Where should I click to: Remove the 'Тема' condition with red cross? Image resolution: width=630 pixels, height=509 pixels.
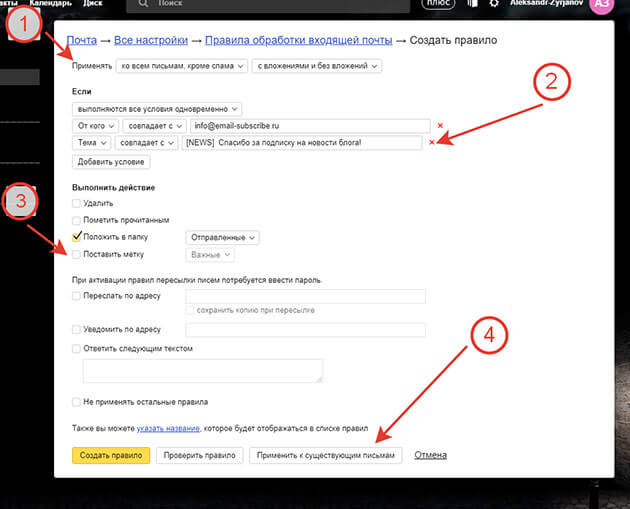coord(432,142)
